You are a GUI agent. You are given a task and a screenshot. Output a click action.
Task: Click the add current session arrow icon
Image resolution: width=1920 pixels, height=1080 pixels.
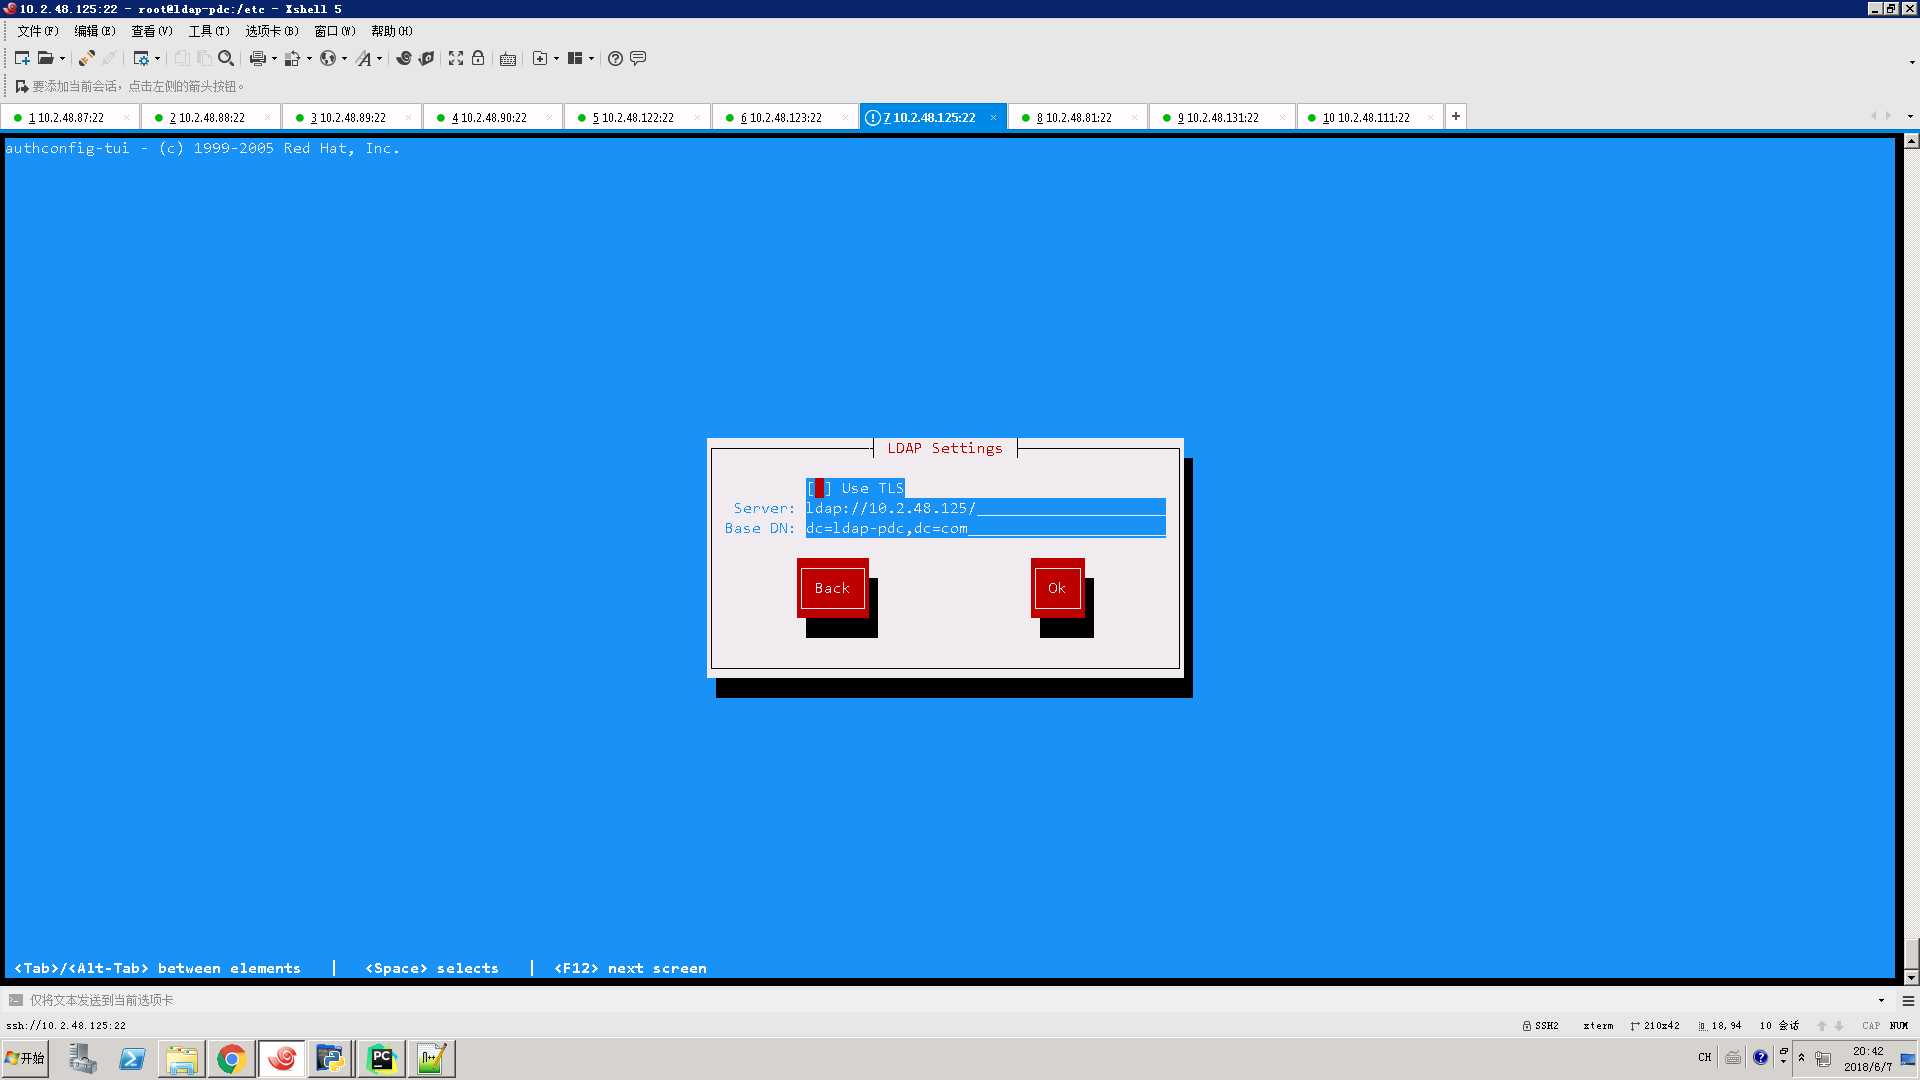(x=21, y=87)
